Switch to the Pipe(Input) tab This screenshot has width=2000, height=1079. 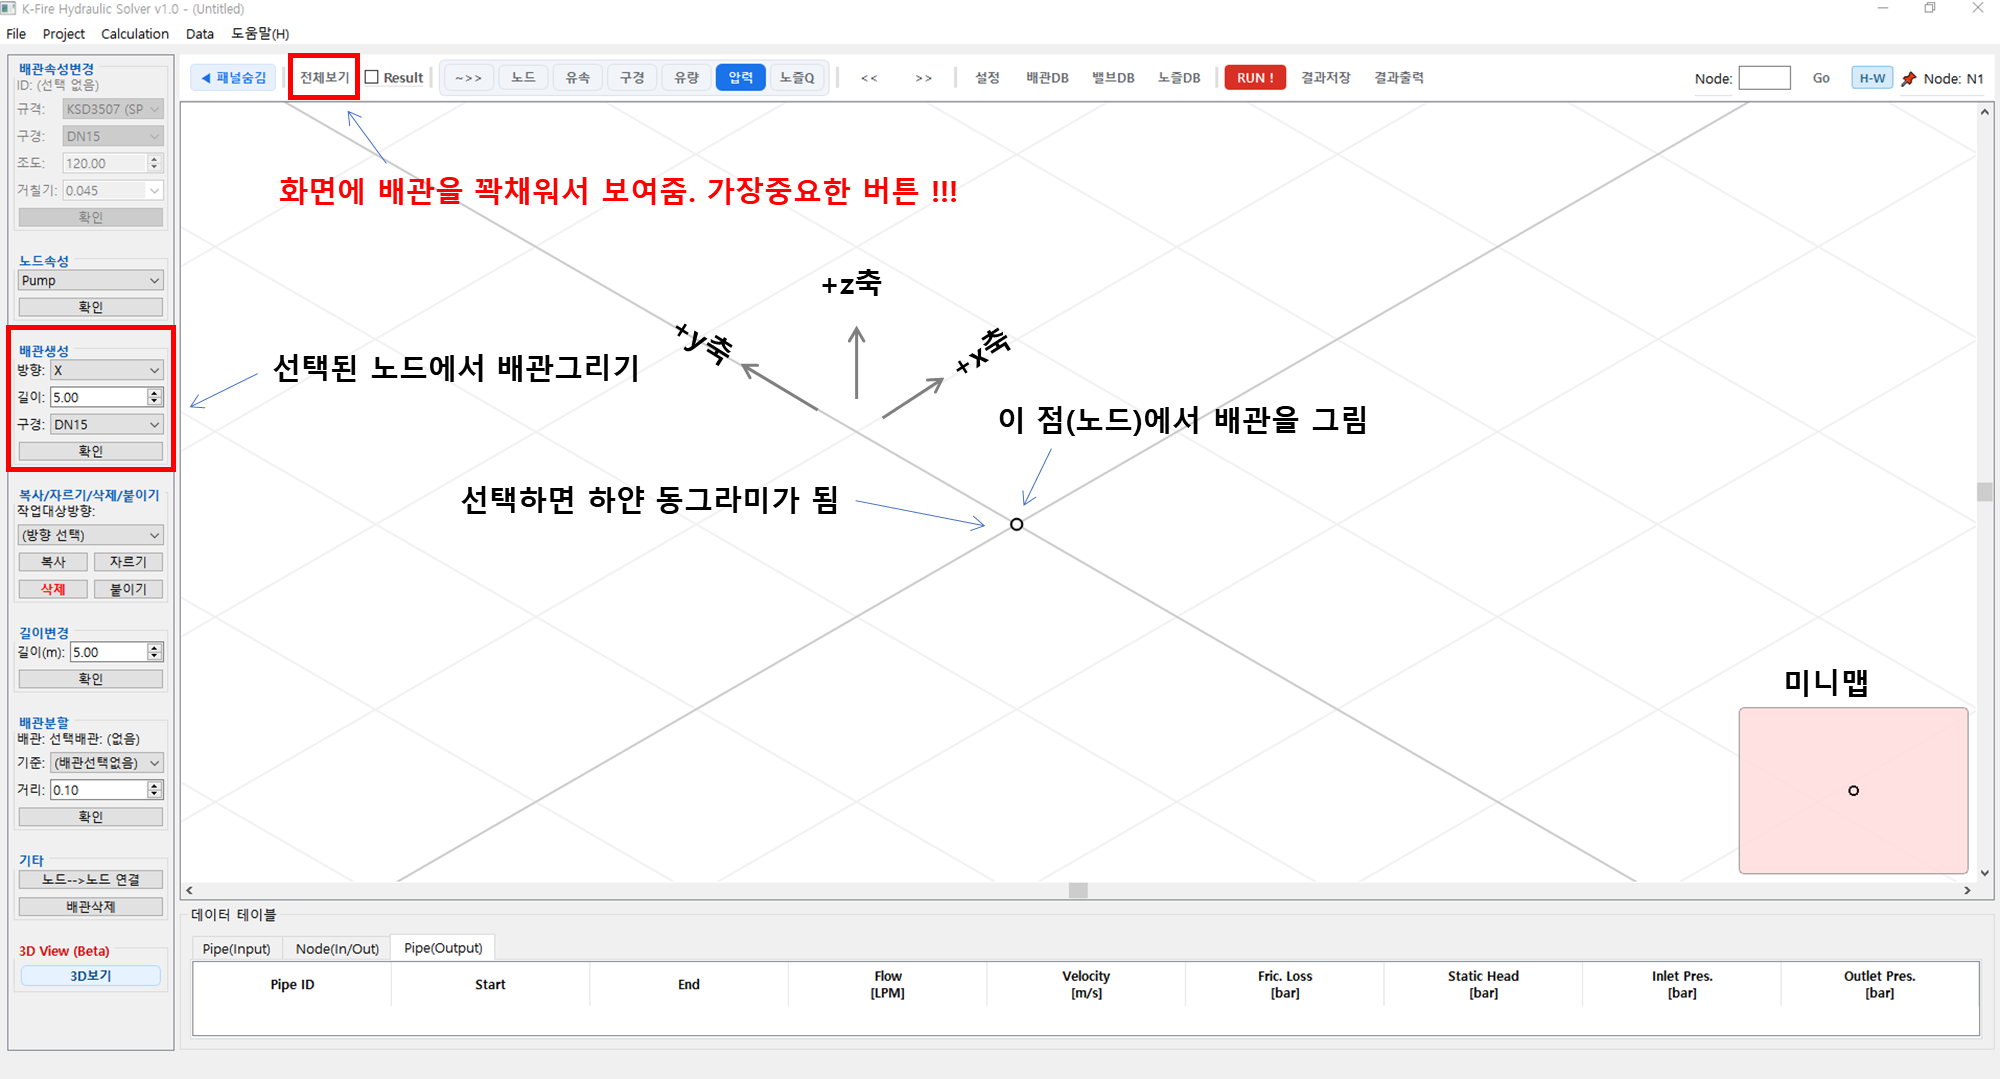tap(237, 948)
